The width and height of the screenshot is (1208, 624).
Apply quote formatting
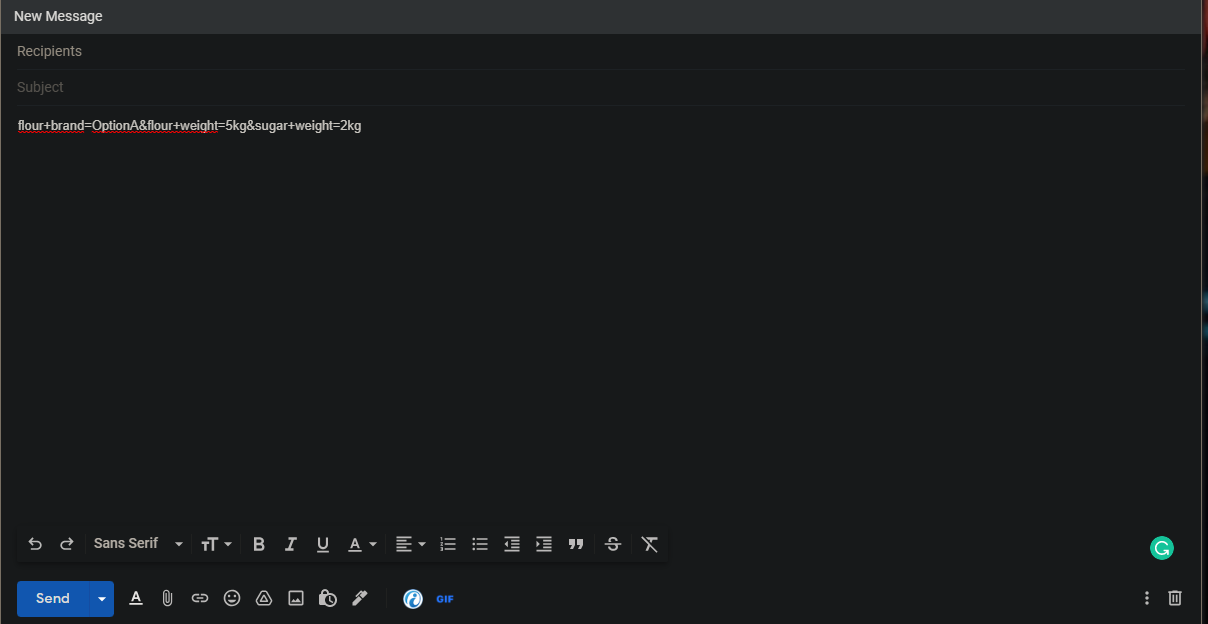click(576, 544)
